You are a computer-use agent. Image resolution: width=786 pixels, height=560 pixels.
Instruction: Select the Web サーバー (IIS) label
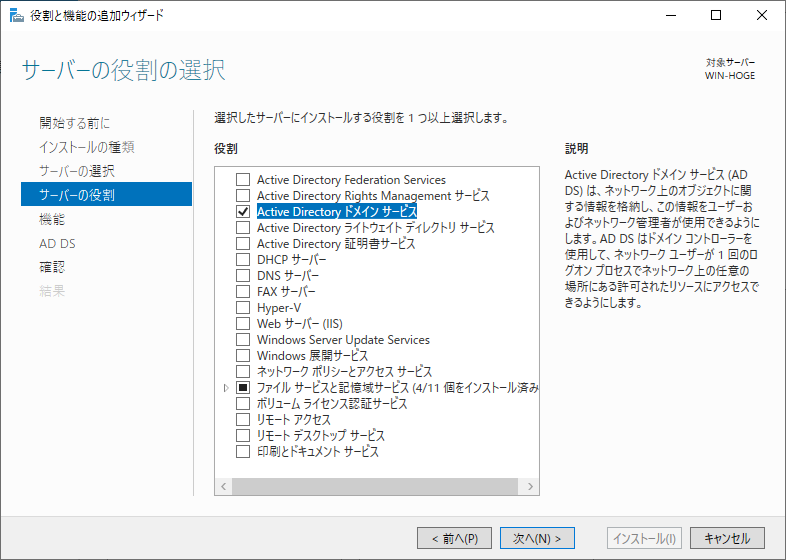tap(300, 323)
